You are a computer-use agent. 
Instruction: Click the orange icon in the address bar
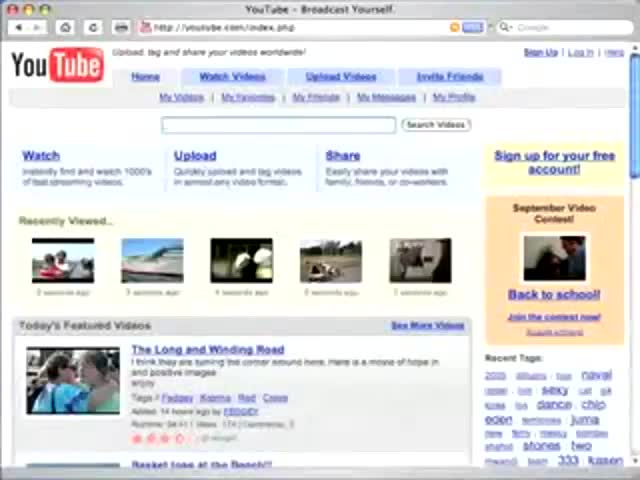coord(455,27)
